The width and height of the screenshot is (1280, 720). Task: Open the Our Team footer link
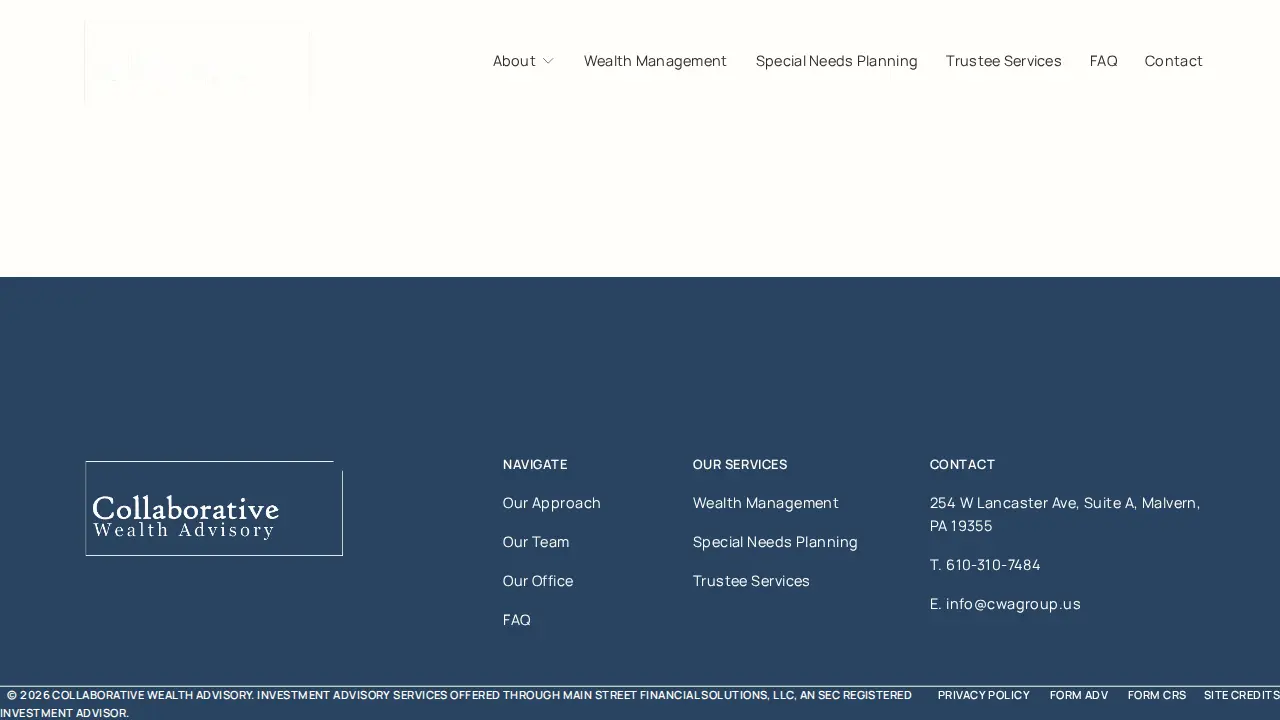click(x=536, y=542)
